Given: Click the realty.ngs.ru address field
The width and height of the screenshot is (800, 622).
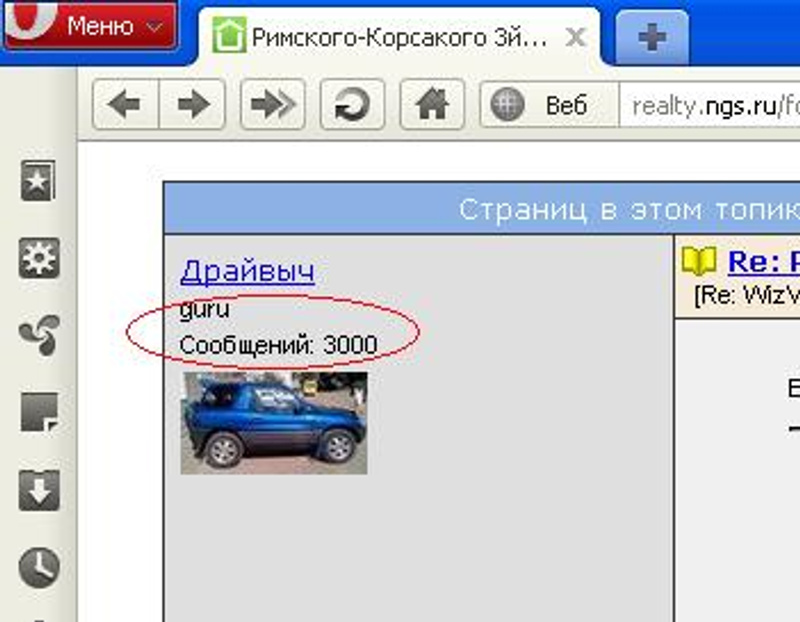Looking at the screenshot, I should [710, 106].
